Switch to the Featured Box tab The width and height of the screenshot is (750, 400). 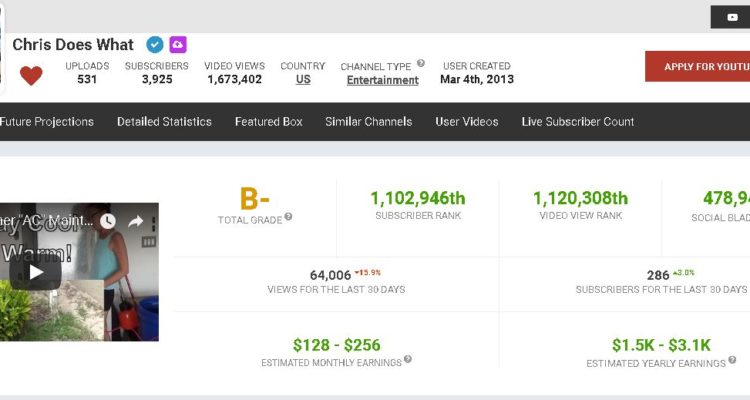click(x=268, y=122)
